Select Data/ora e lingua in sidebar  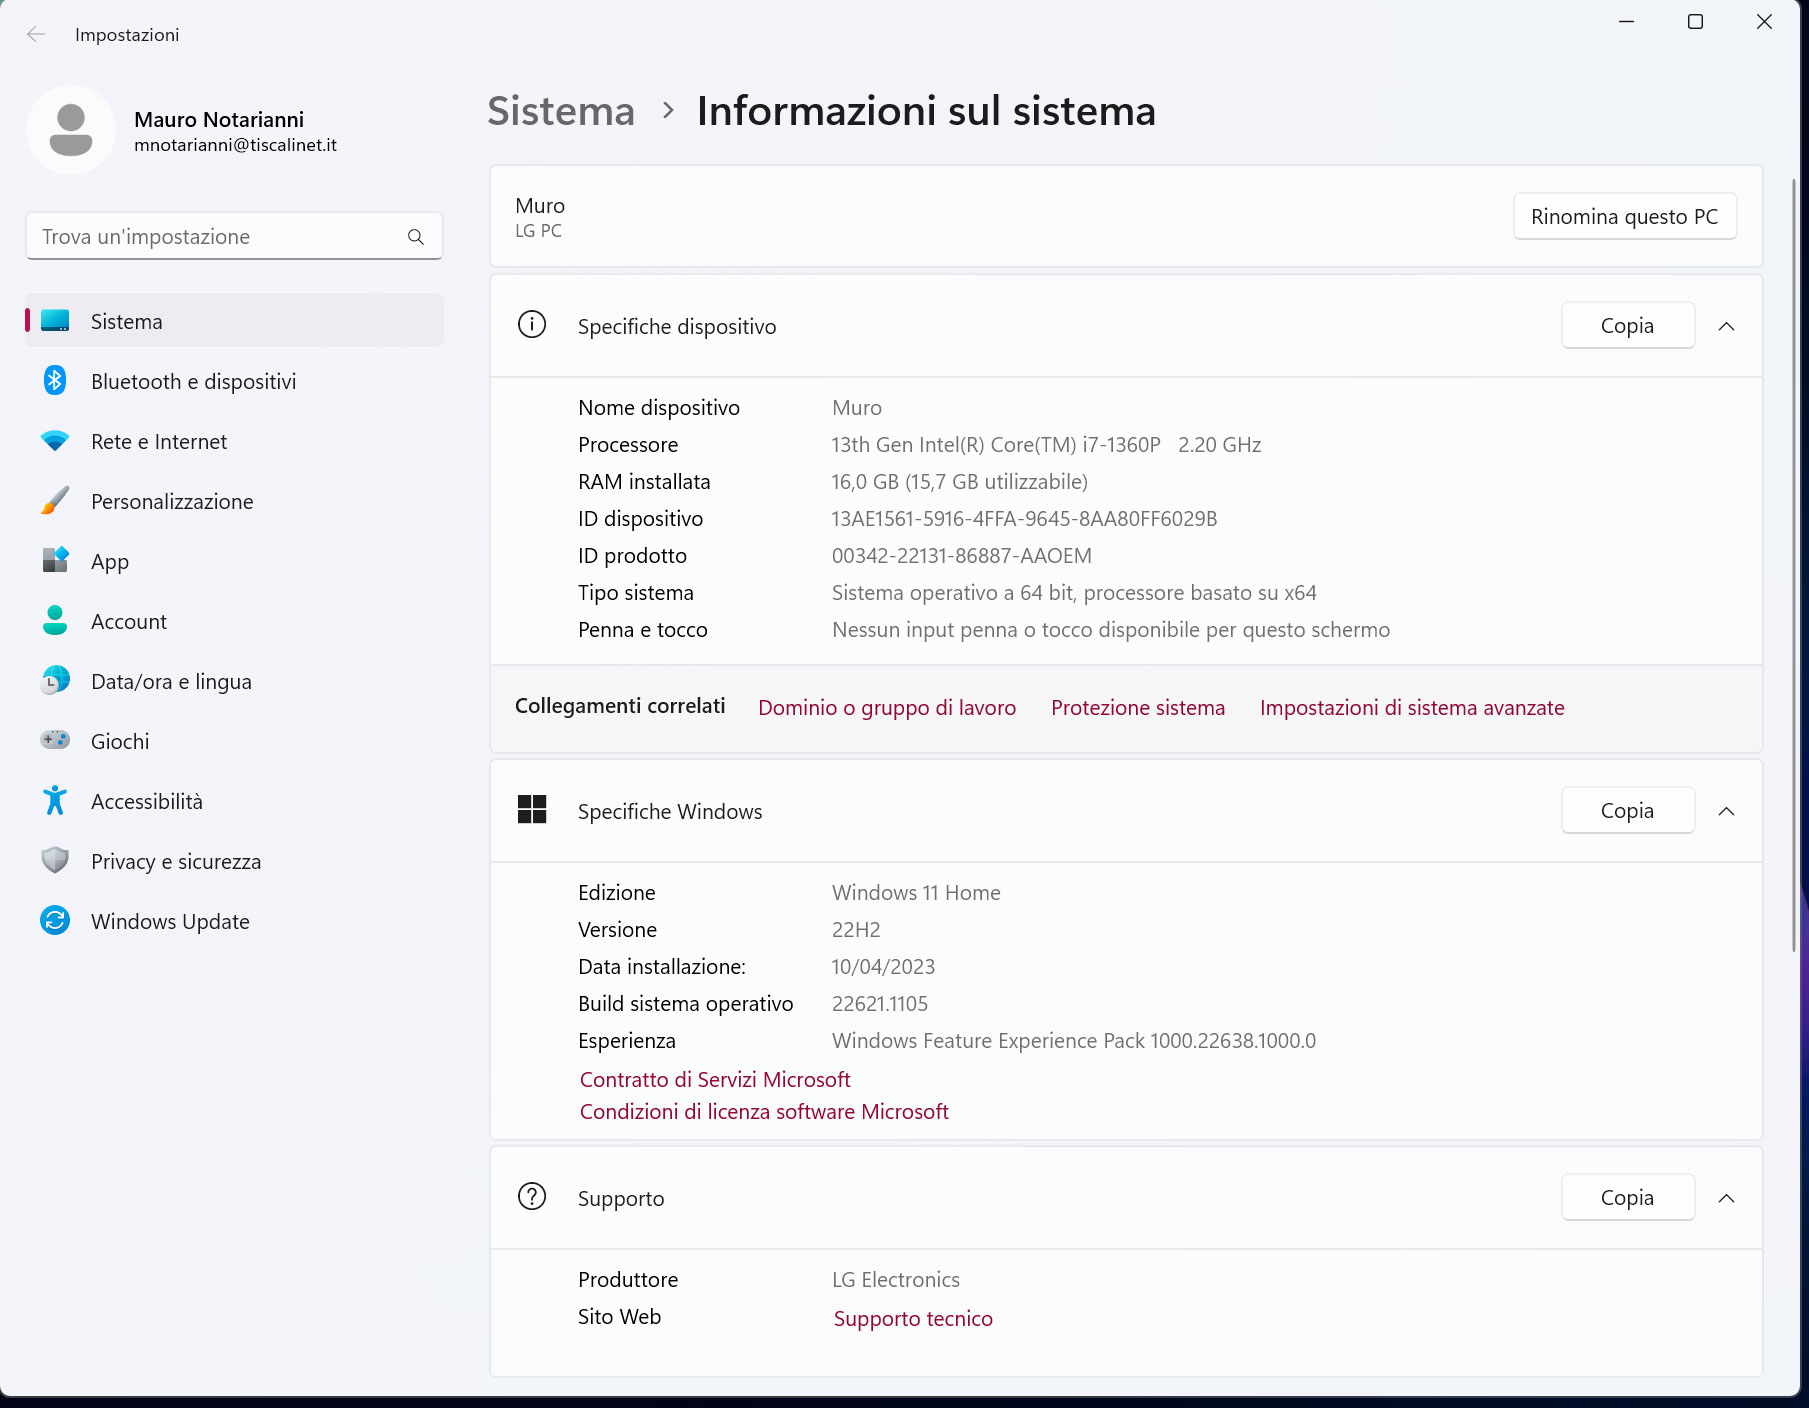coord(171,681)
